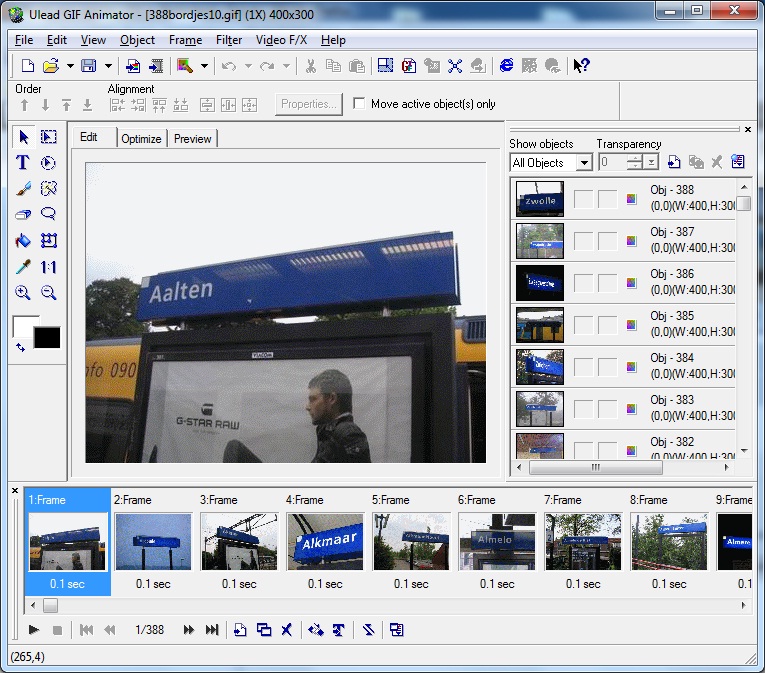The width and height of the screenshot is (765, 673).
Task: Go to the last frame
Action: (x=212, y=630)
